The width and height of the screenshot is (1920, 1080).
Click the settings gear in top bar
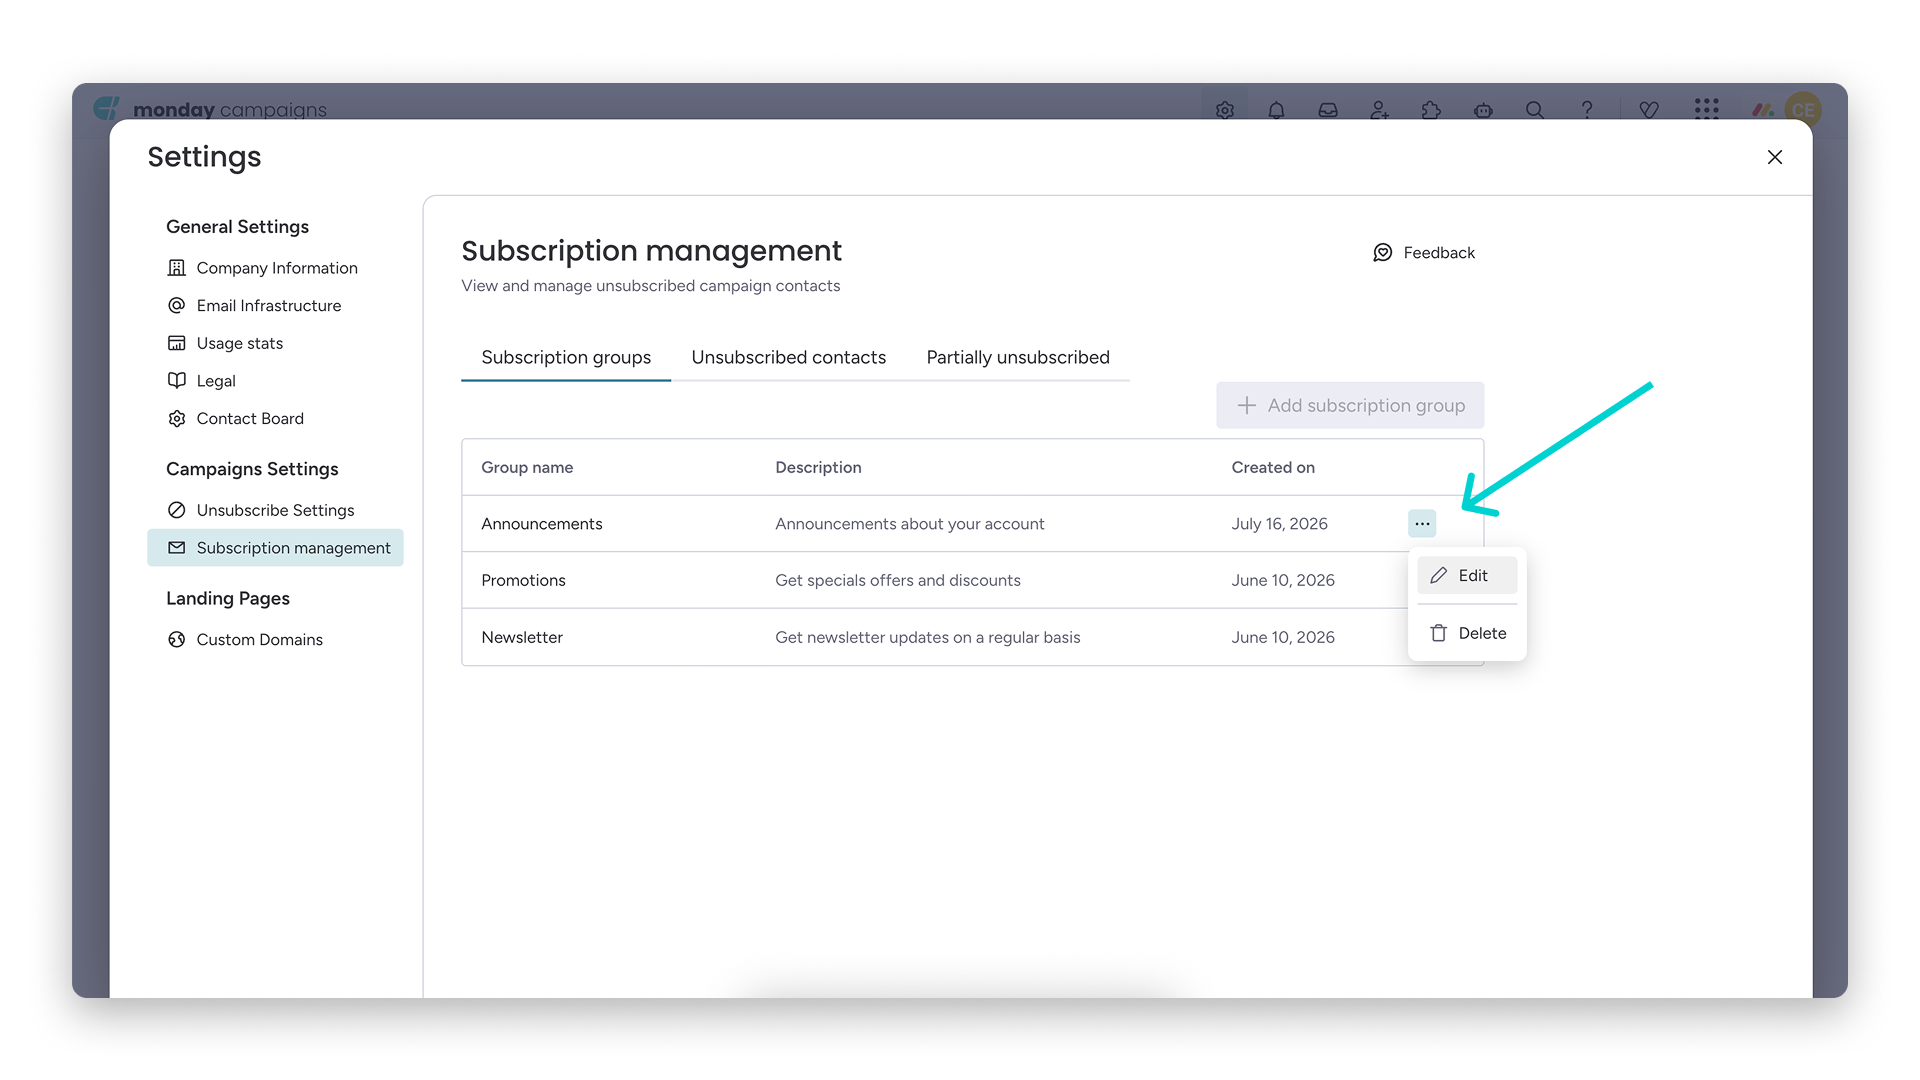pyautogui.click(x=1225, y=110)
